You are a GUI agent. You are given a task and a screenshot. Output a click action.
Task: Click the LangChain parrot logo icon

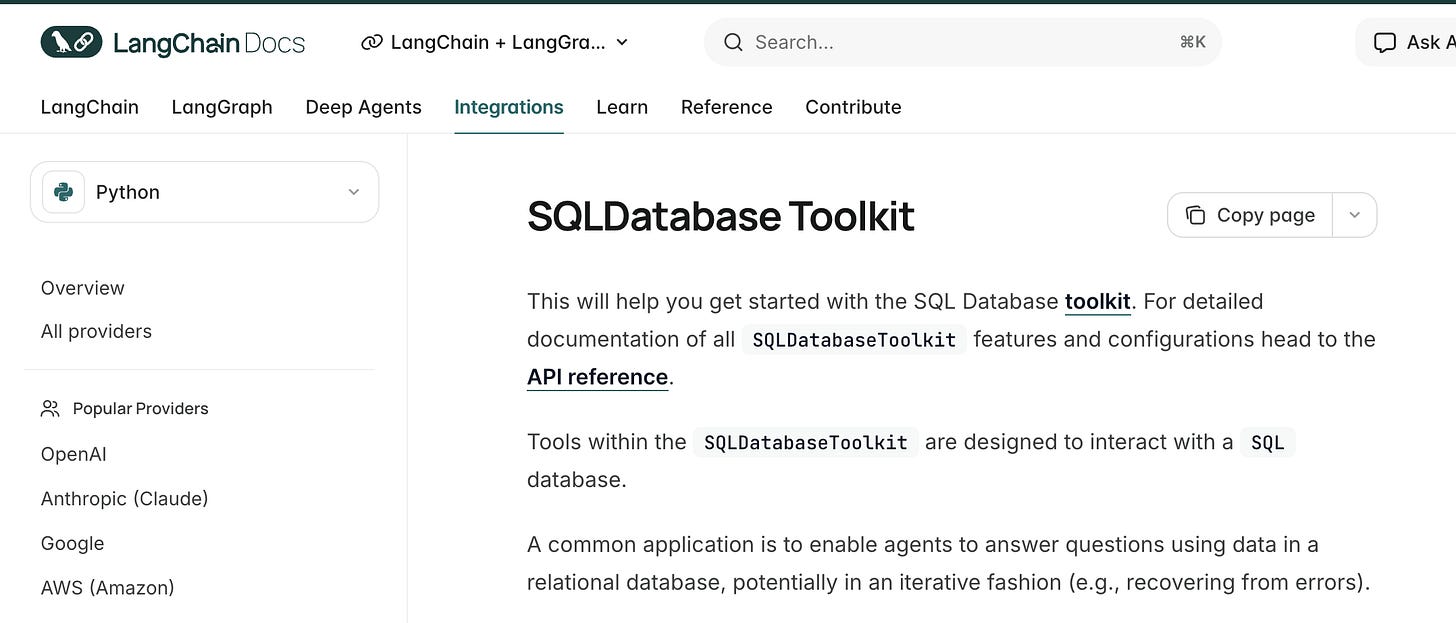[71, 42]
